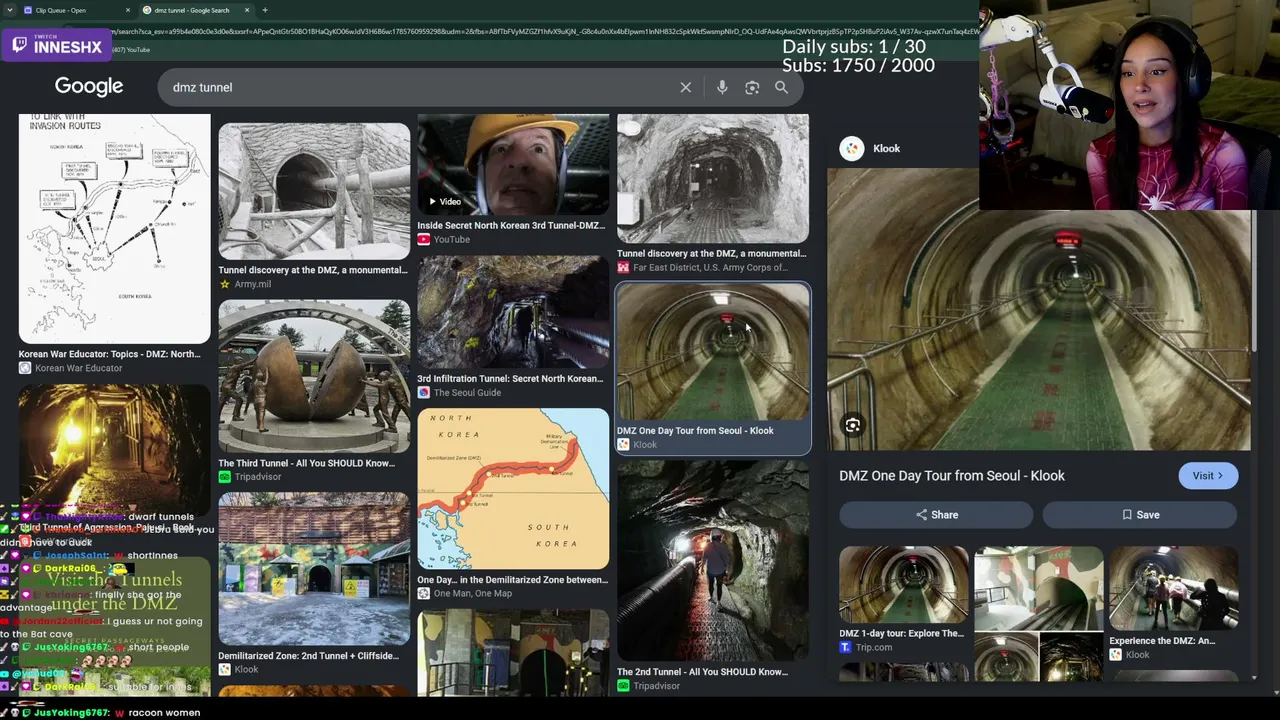Screen dimensions: 1280x720
Task: Open the bronze split sphere sculpture thumbnail
Action: 314,376
